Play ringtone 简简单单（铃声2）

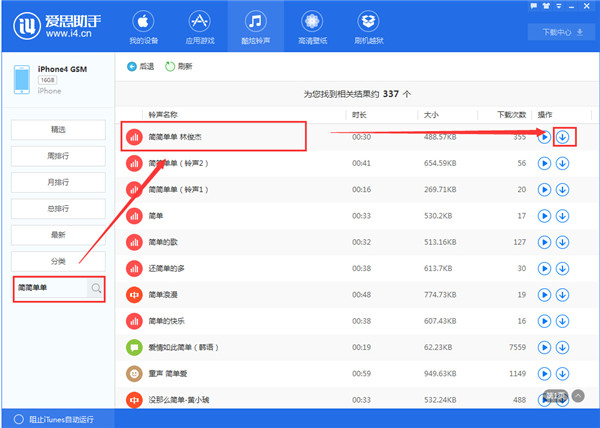544,163
